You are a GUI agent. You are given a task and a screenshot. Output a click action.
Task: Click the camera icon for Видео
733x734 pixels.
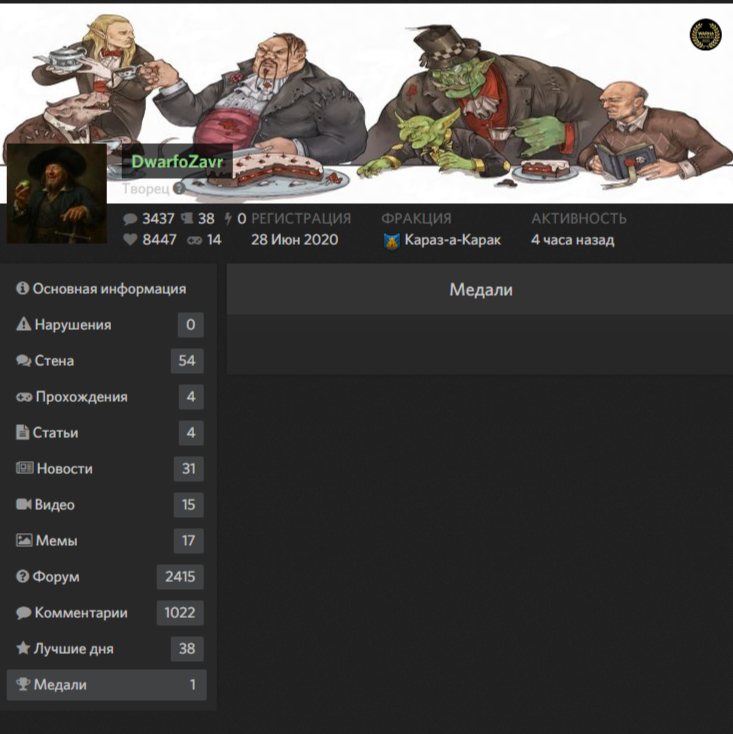(23, 504)
